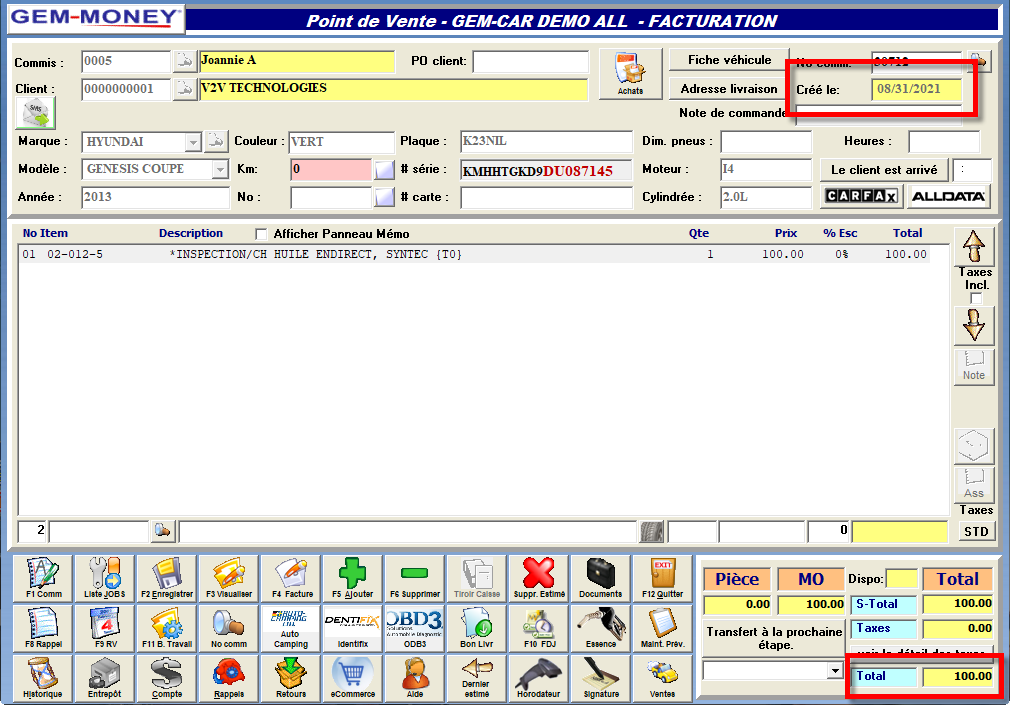Open the Compte dollar icon
The height and width of the screenshot is (705, 1010).
pyautogui.click(x=167, y=678)
